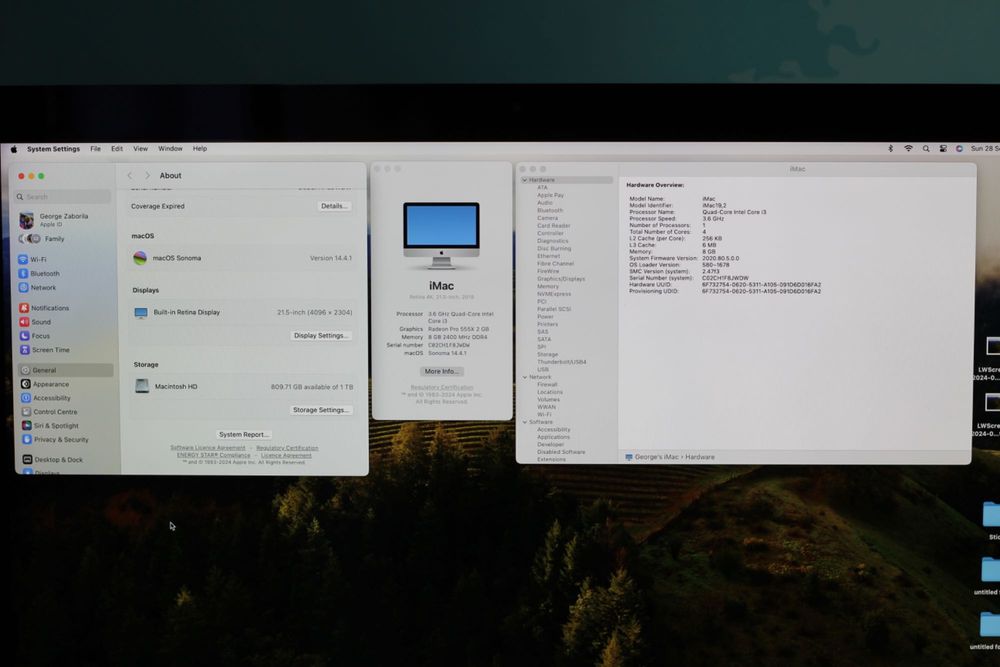Open the View menu
1000x667 pixels.
tap(140, 149)
